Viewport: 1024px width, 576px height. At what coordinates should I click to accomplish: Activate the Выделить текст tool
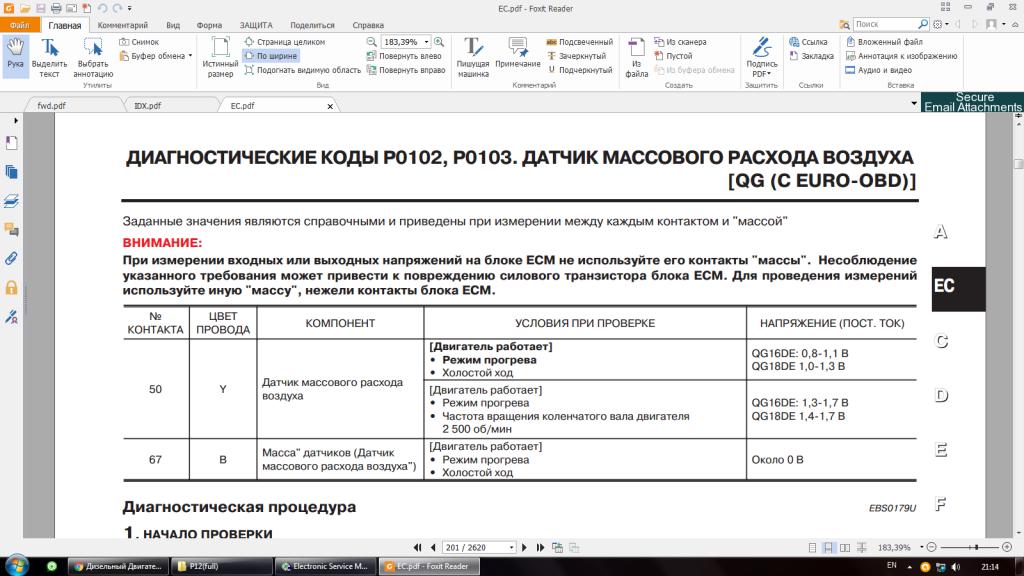[x=49, y=57]
